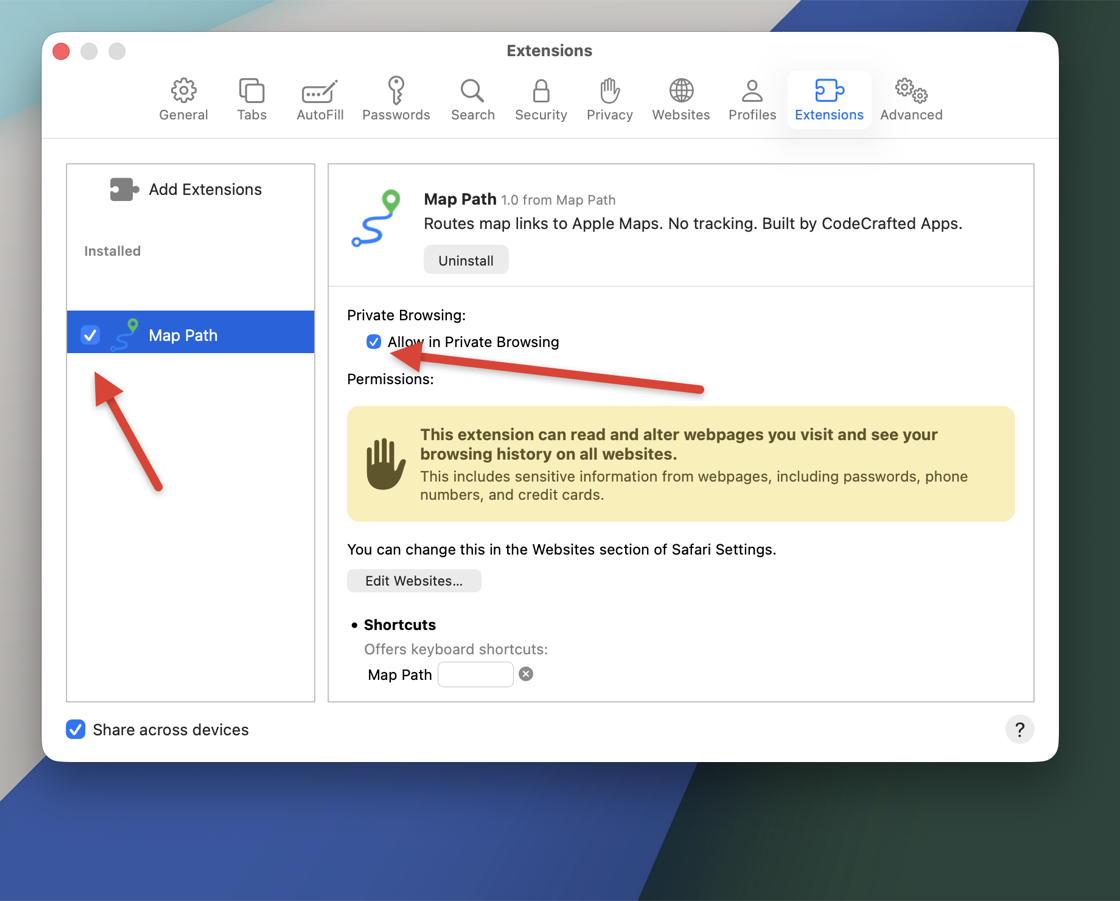Open the Websites settings pane
Viewport: 1120px width, 901px height.
[681, 100]
